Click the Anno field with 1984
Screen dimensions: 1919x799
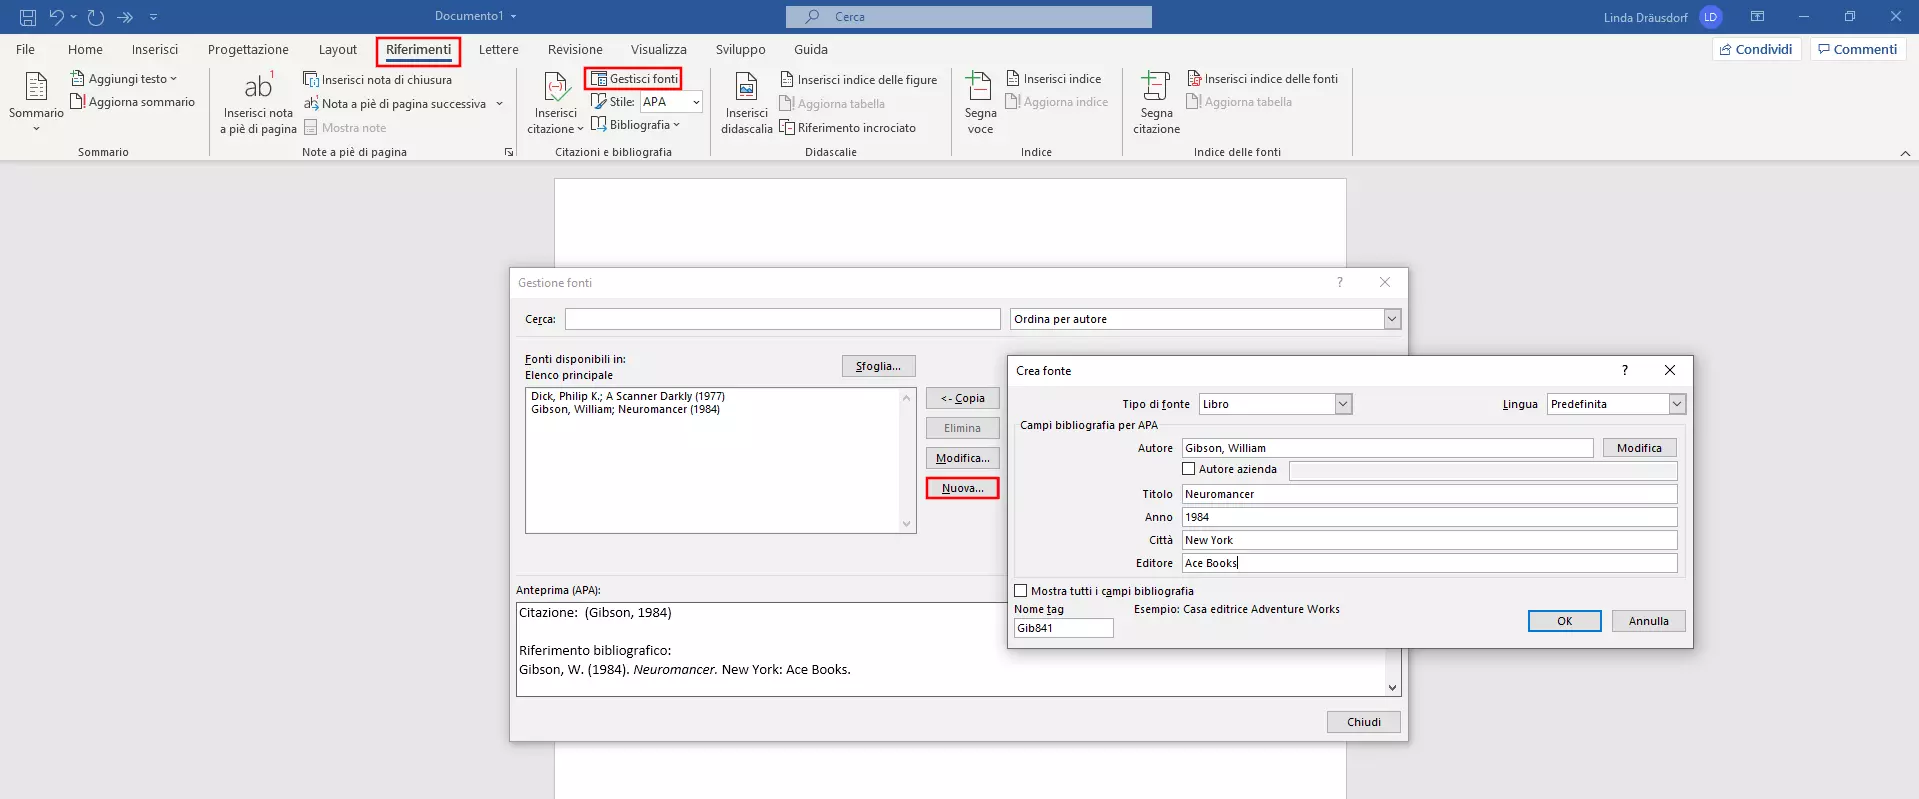point(1429,517)
